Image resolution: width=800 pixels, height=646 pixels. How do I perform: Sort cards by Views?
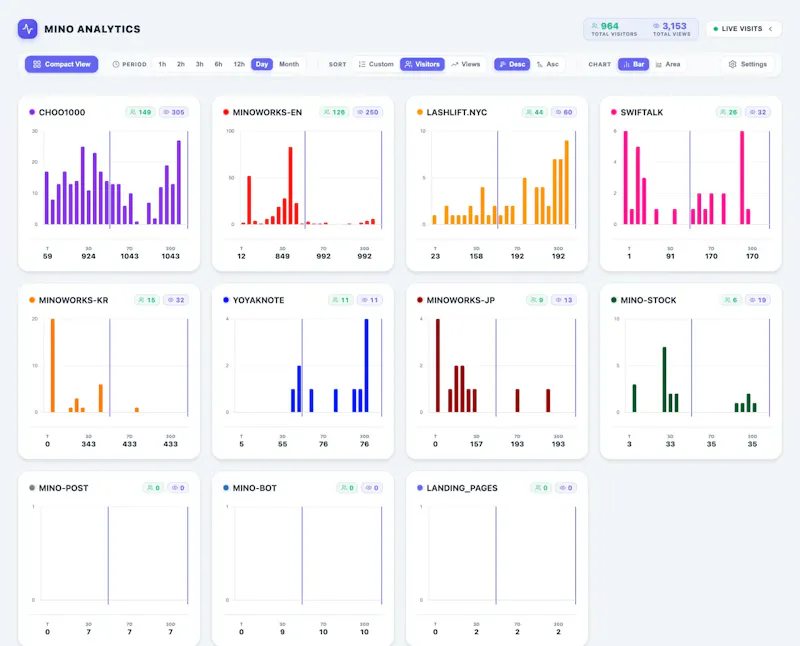[465, 64]
